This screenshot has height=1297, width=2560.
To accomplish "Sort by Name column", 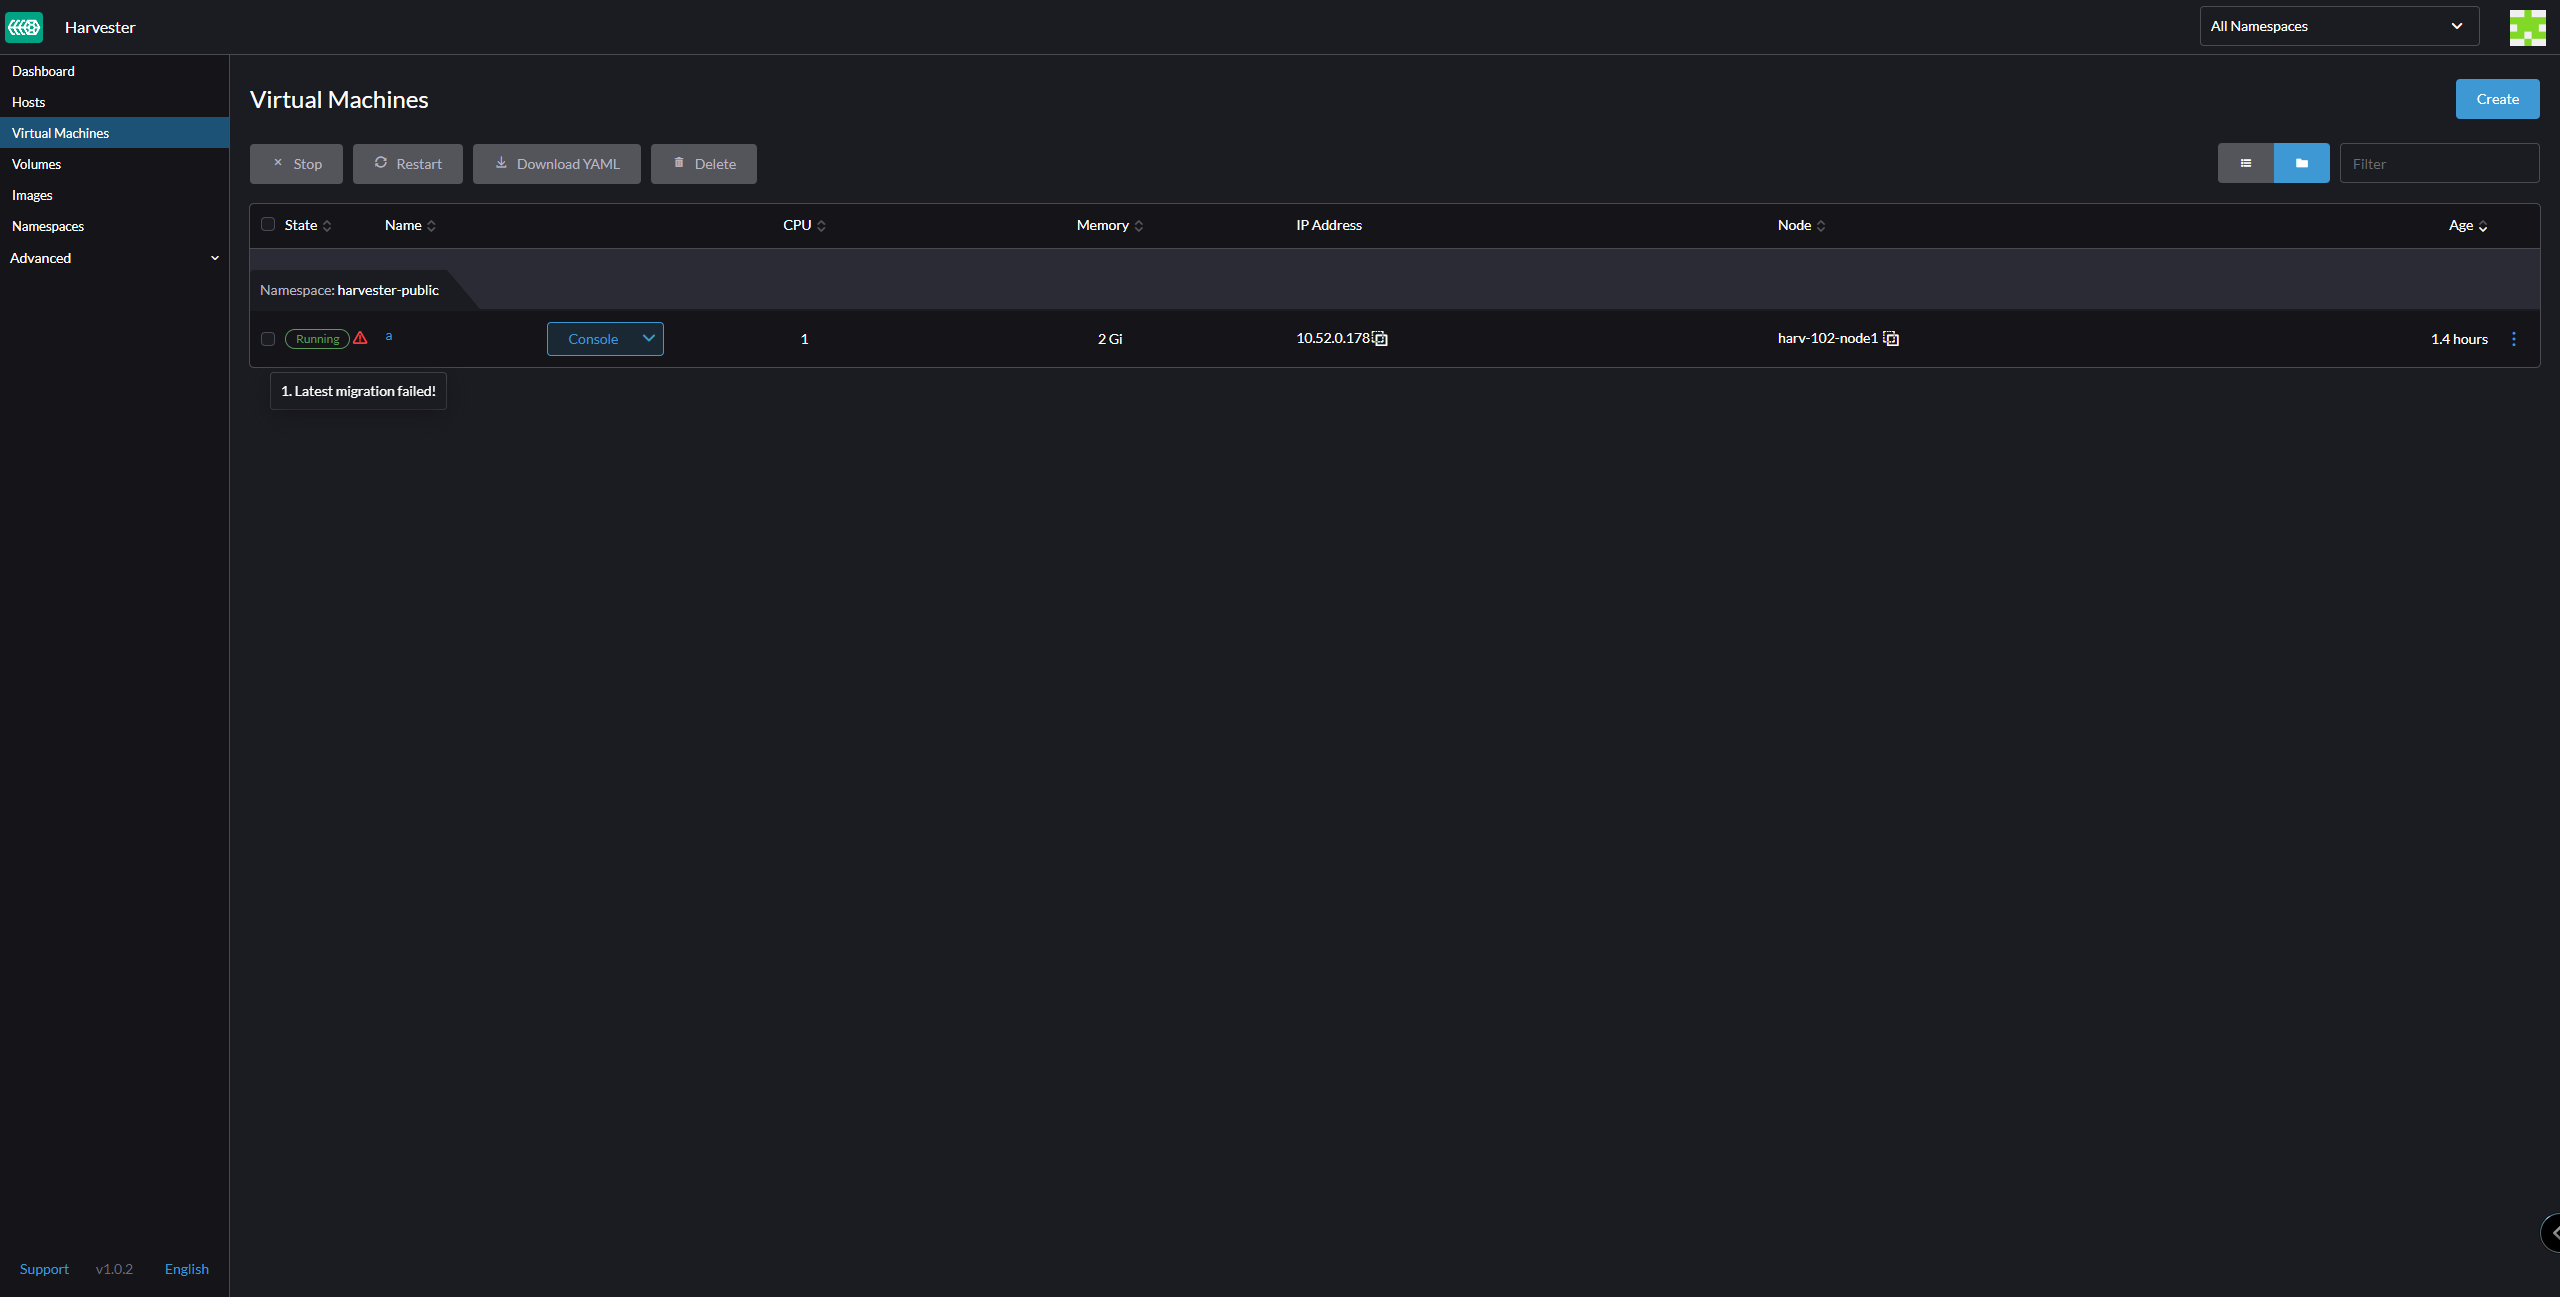I will click(410, 225).
